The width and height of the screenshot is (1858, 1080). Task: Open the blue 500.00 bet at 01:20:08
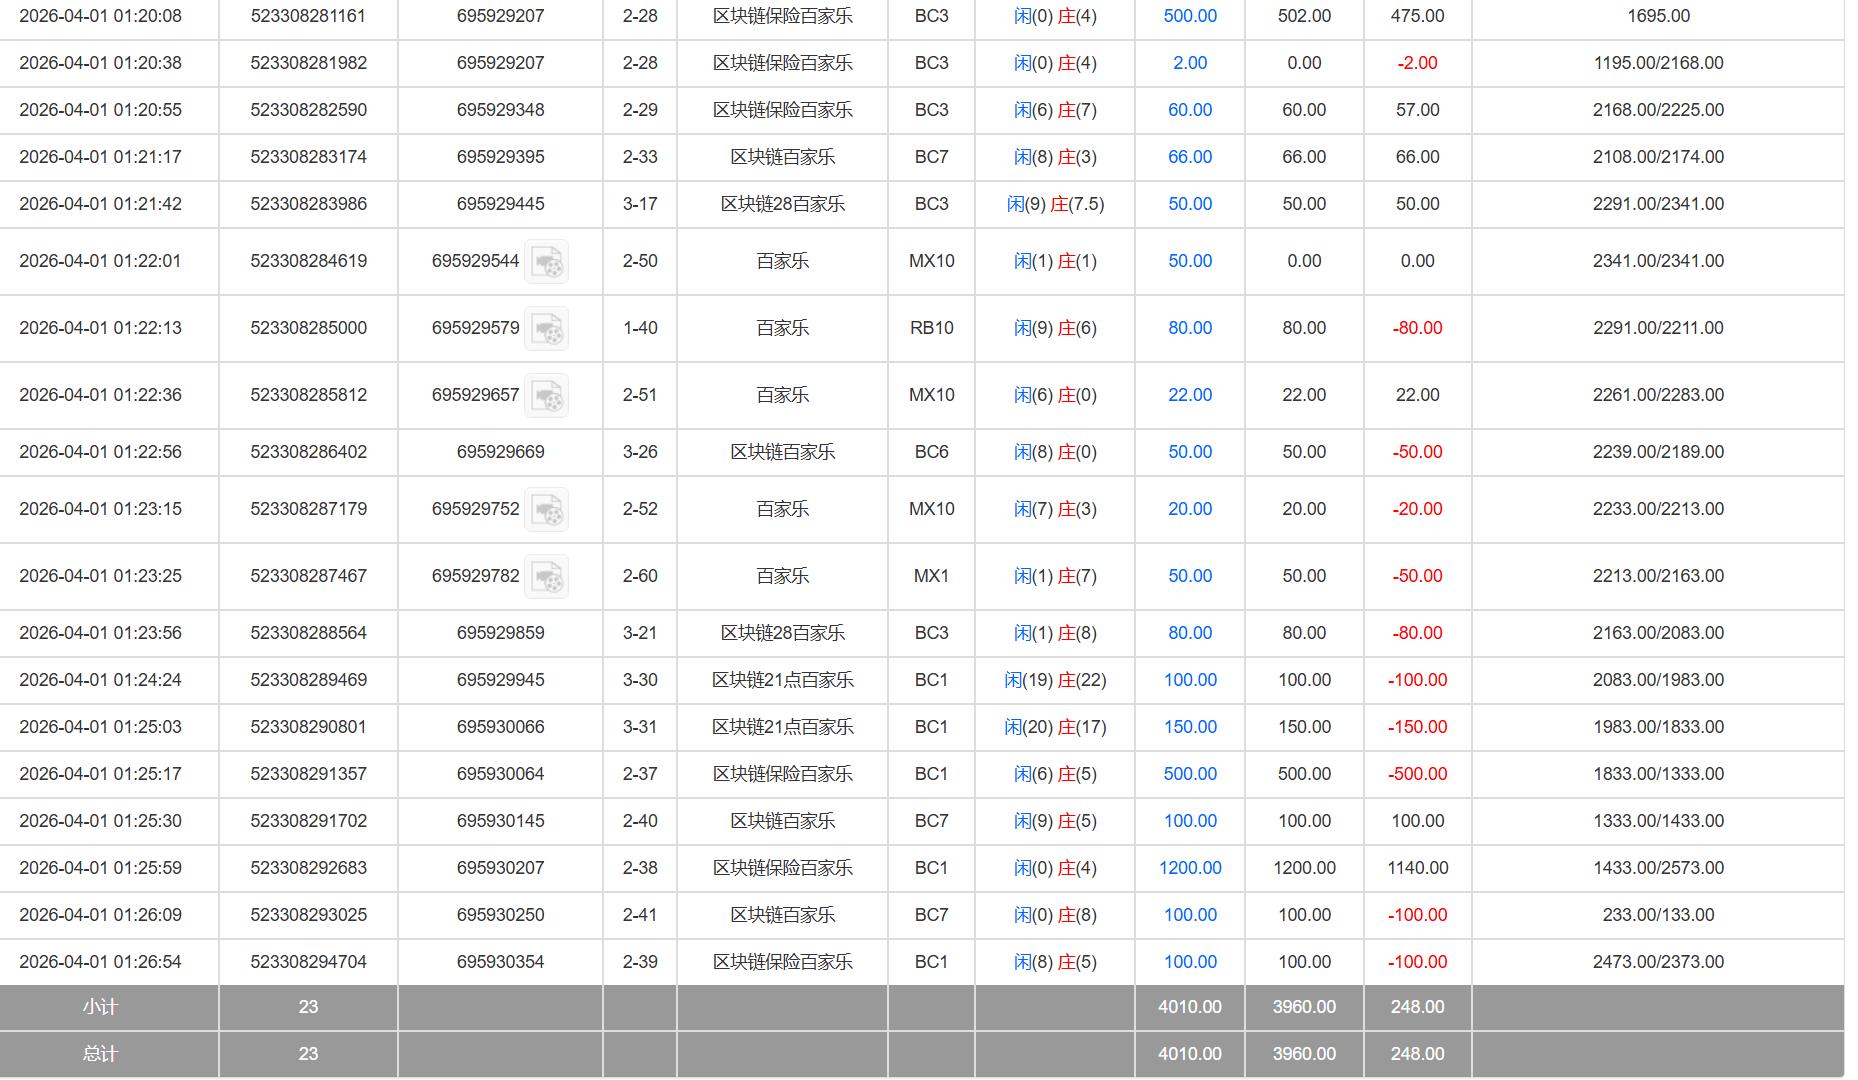click(1189, 16)
